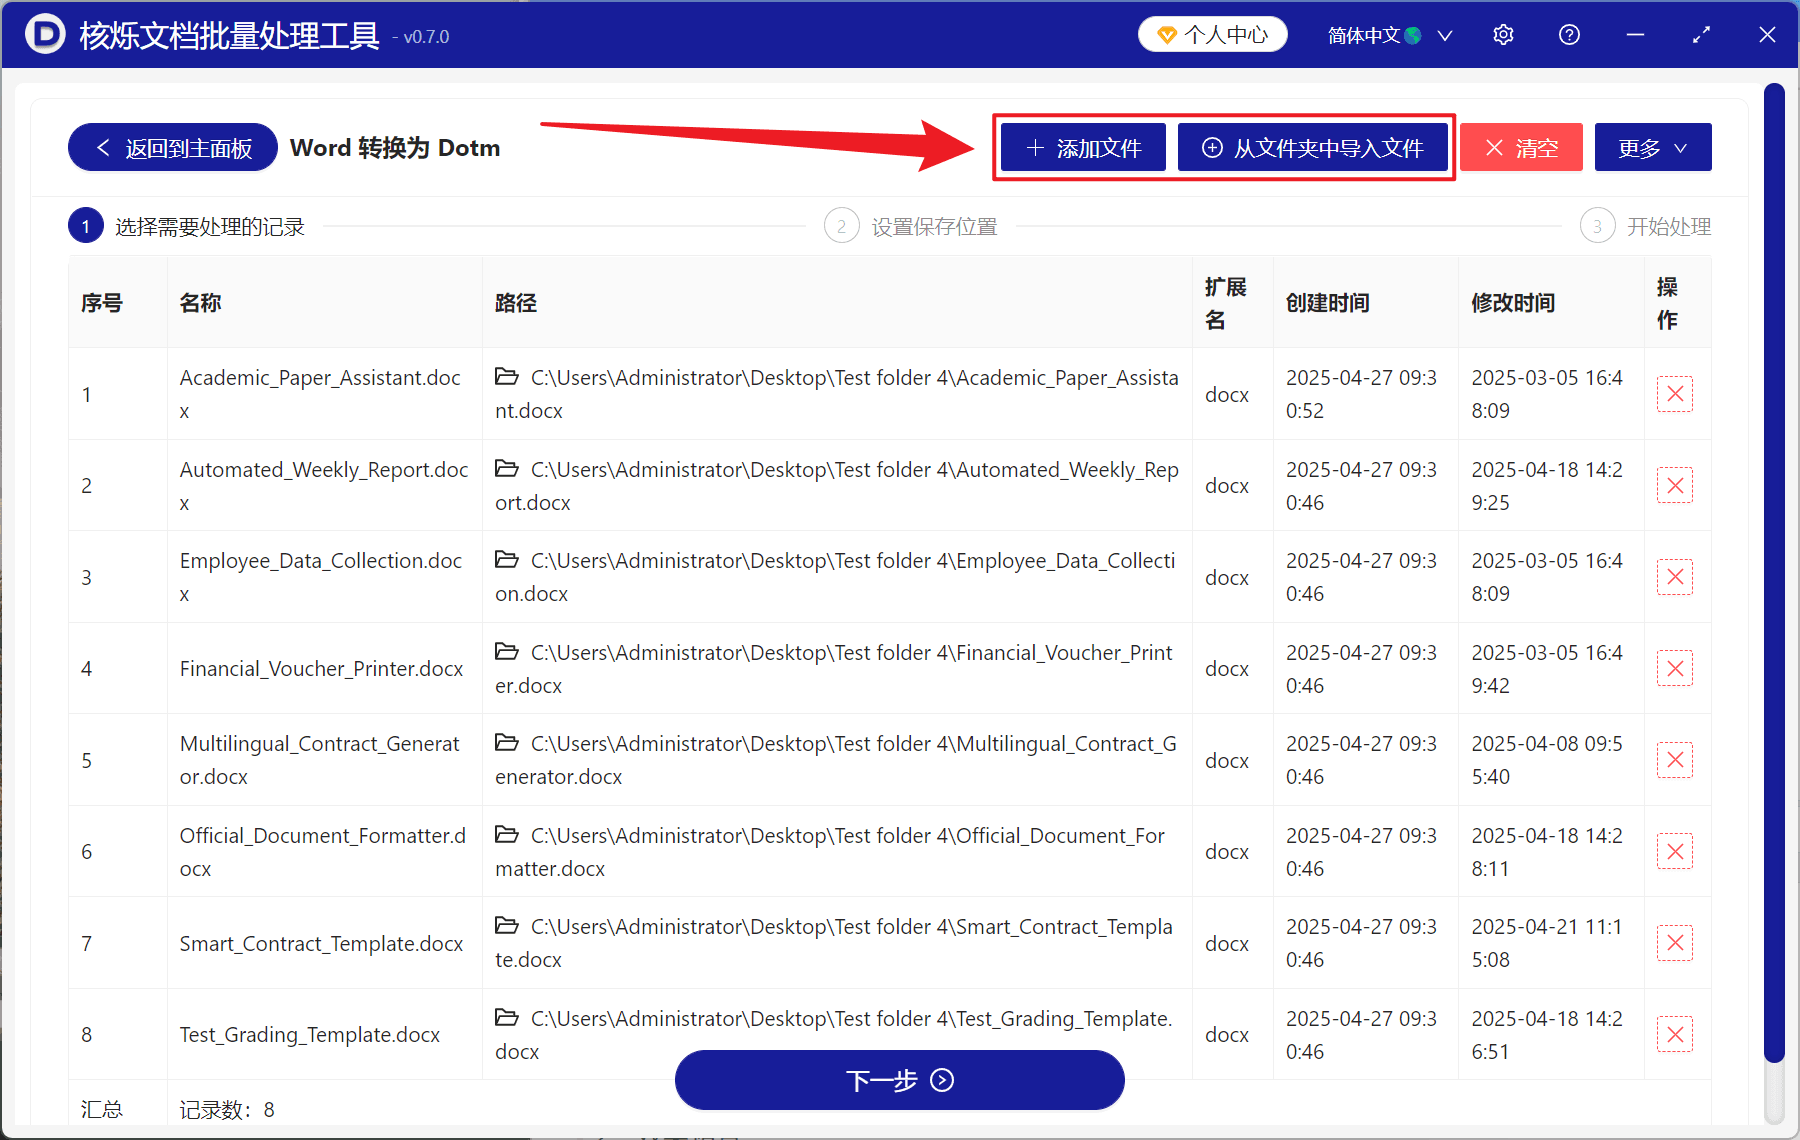Click 添加文件 to add files
Screen dimensions: 1800x1140
click(x=1084, y=148)
